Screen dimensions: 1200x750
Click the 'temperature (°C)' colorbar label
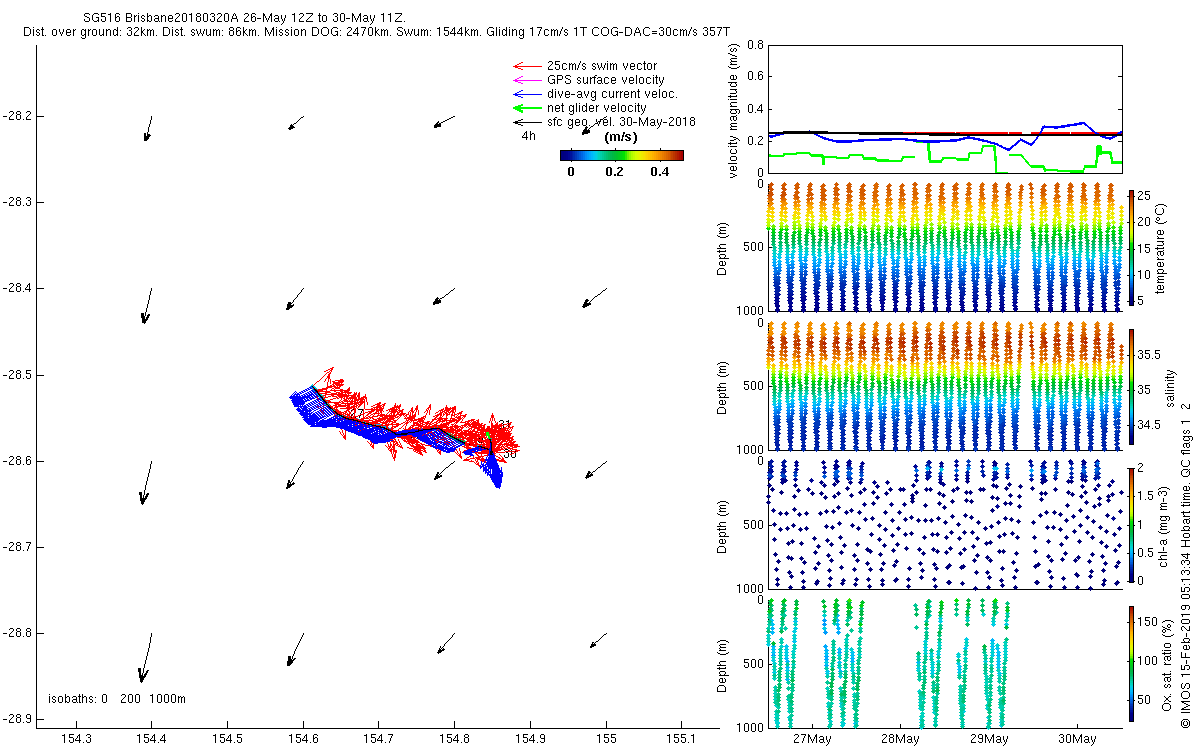[1162, 246]
